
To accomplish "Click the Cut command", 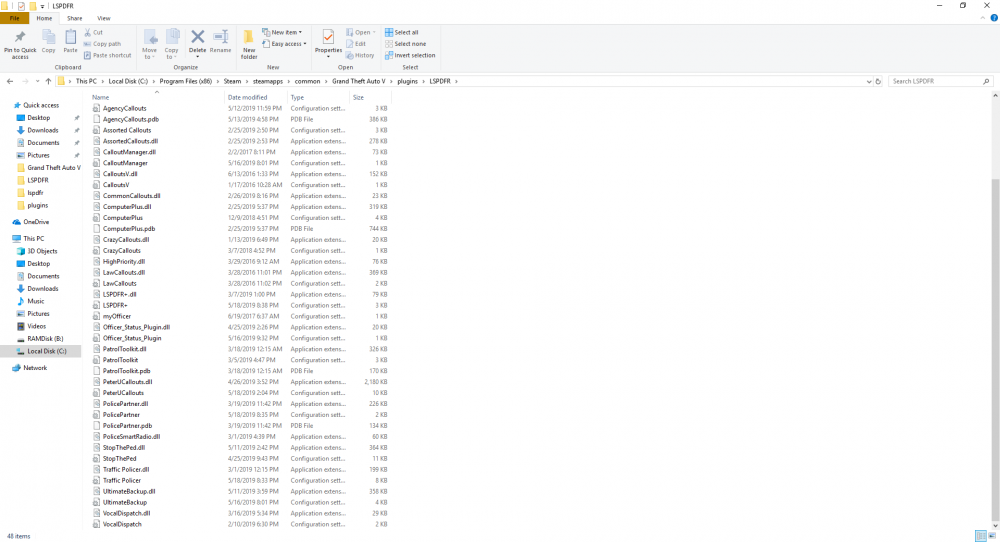I will coord(94,32).
